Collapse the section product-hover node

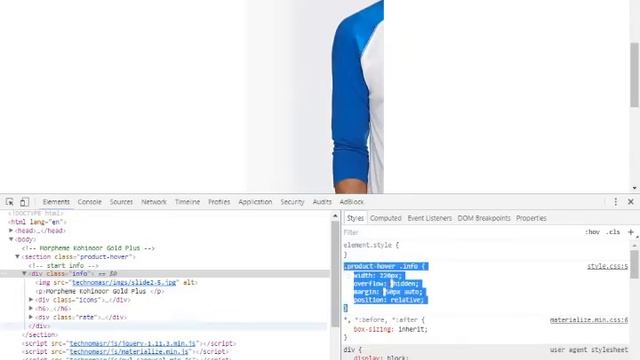(x=18, y=257)
